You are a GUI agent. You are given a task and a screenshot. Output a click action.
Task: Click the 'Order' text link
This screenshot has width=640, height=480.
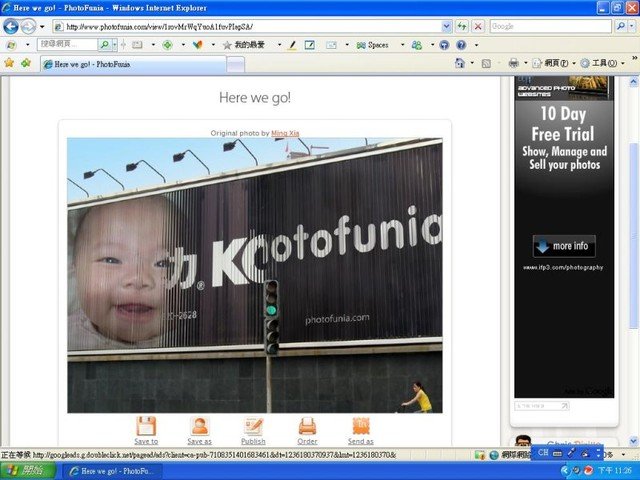point(307,441)
